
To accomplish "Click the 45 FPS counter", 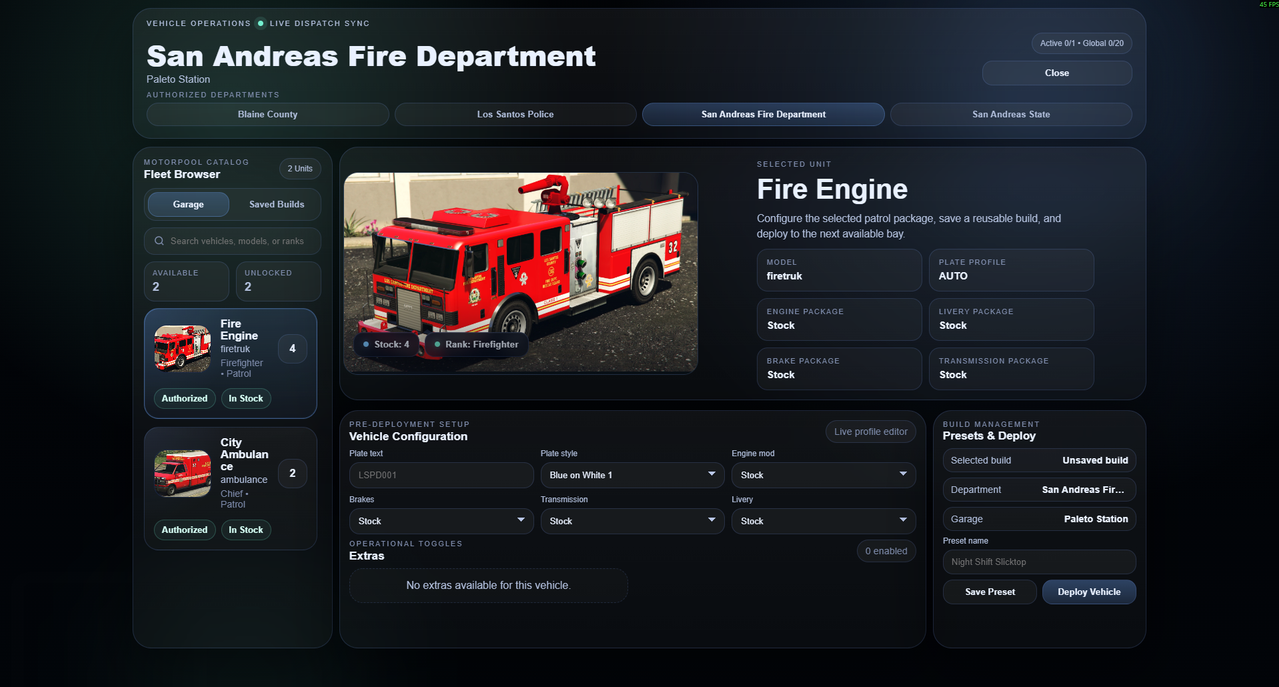I will pyautogui.click(x=1268, y=4).
